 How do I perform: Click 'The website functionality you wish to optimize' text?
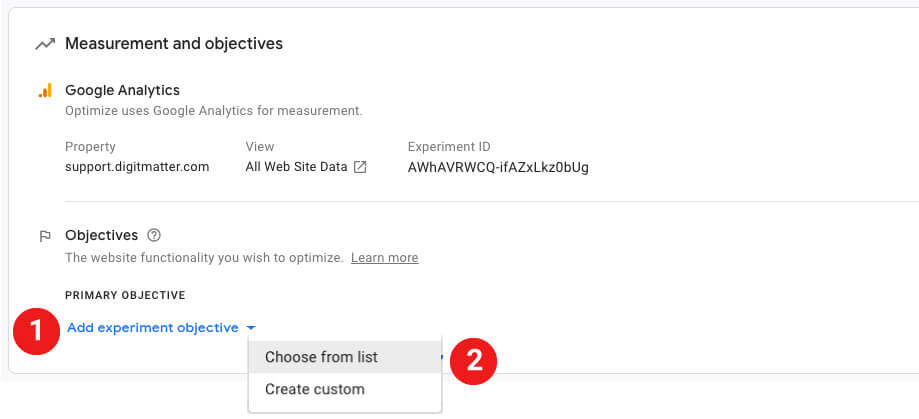tap(205, 258)
